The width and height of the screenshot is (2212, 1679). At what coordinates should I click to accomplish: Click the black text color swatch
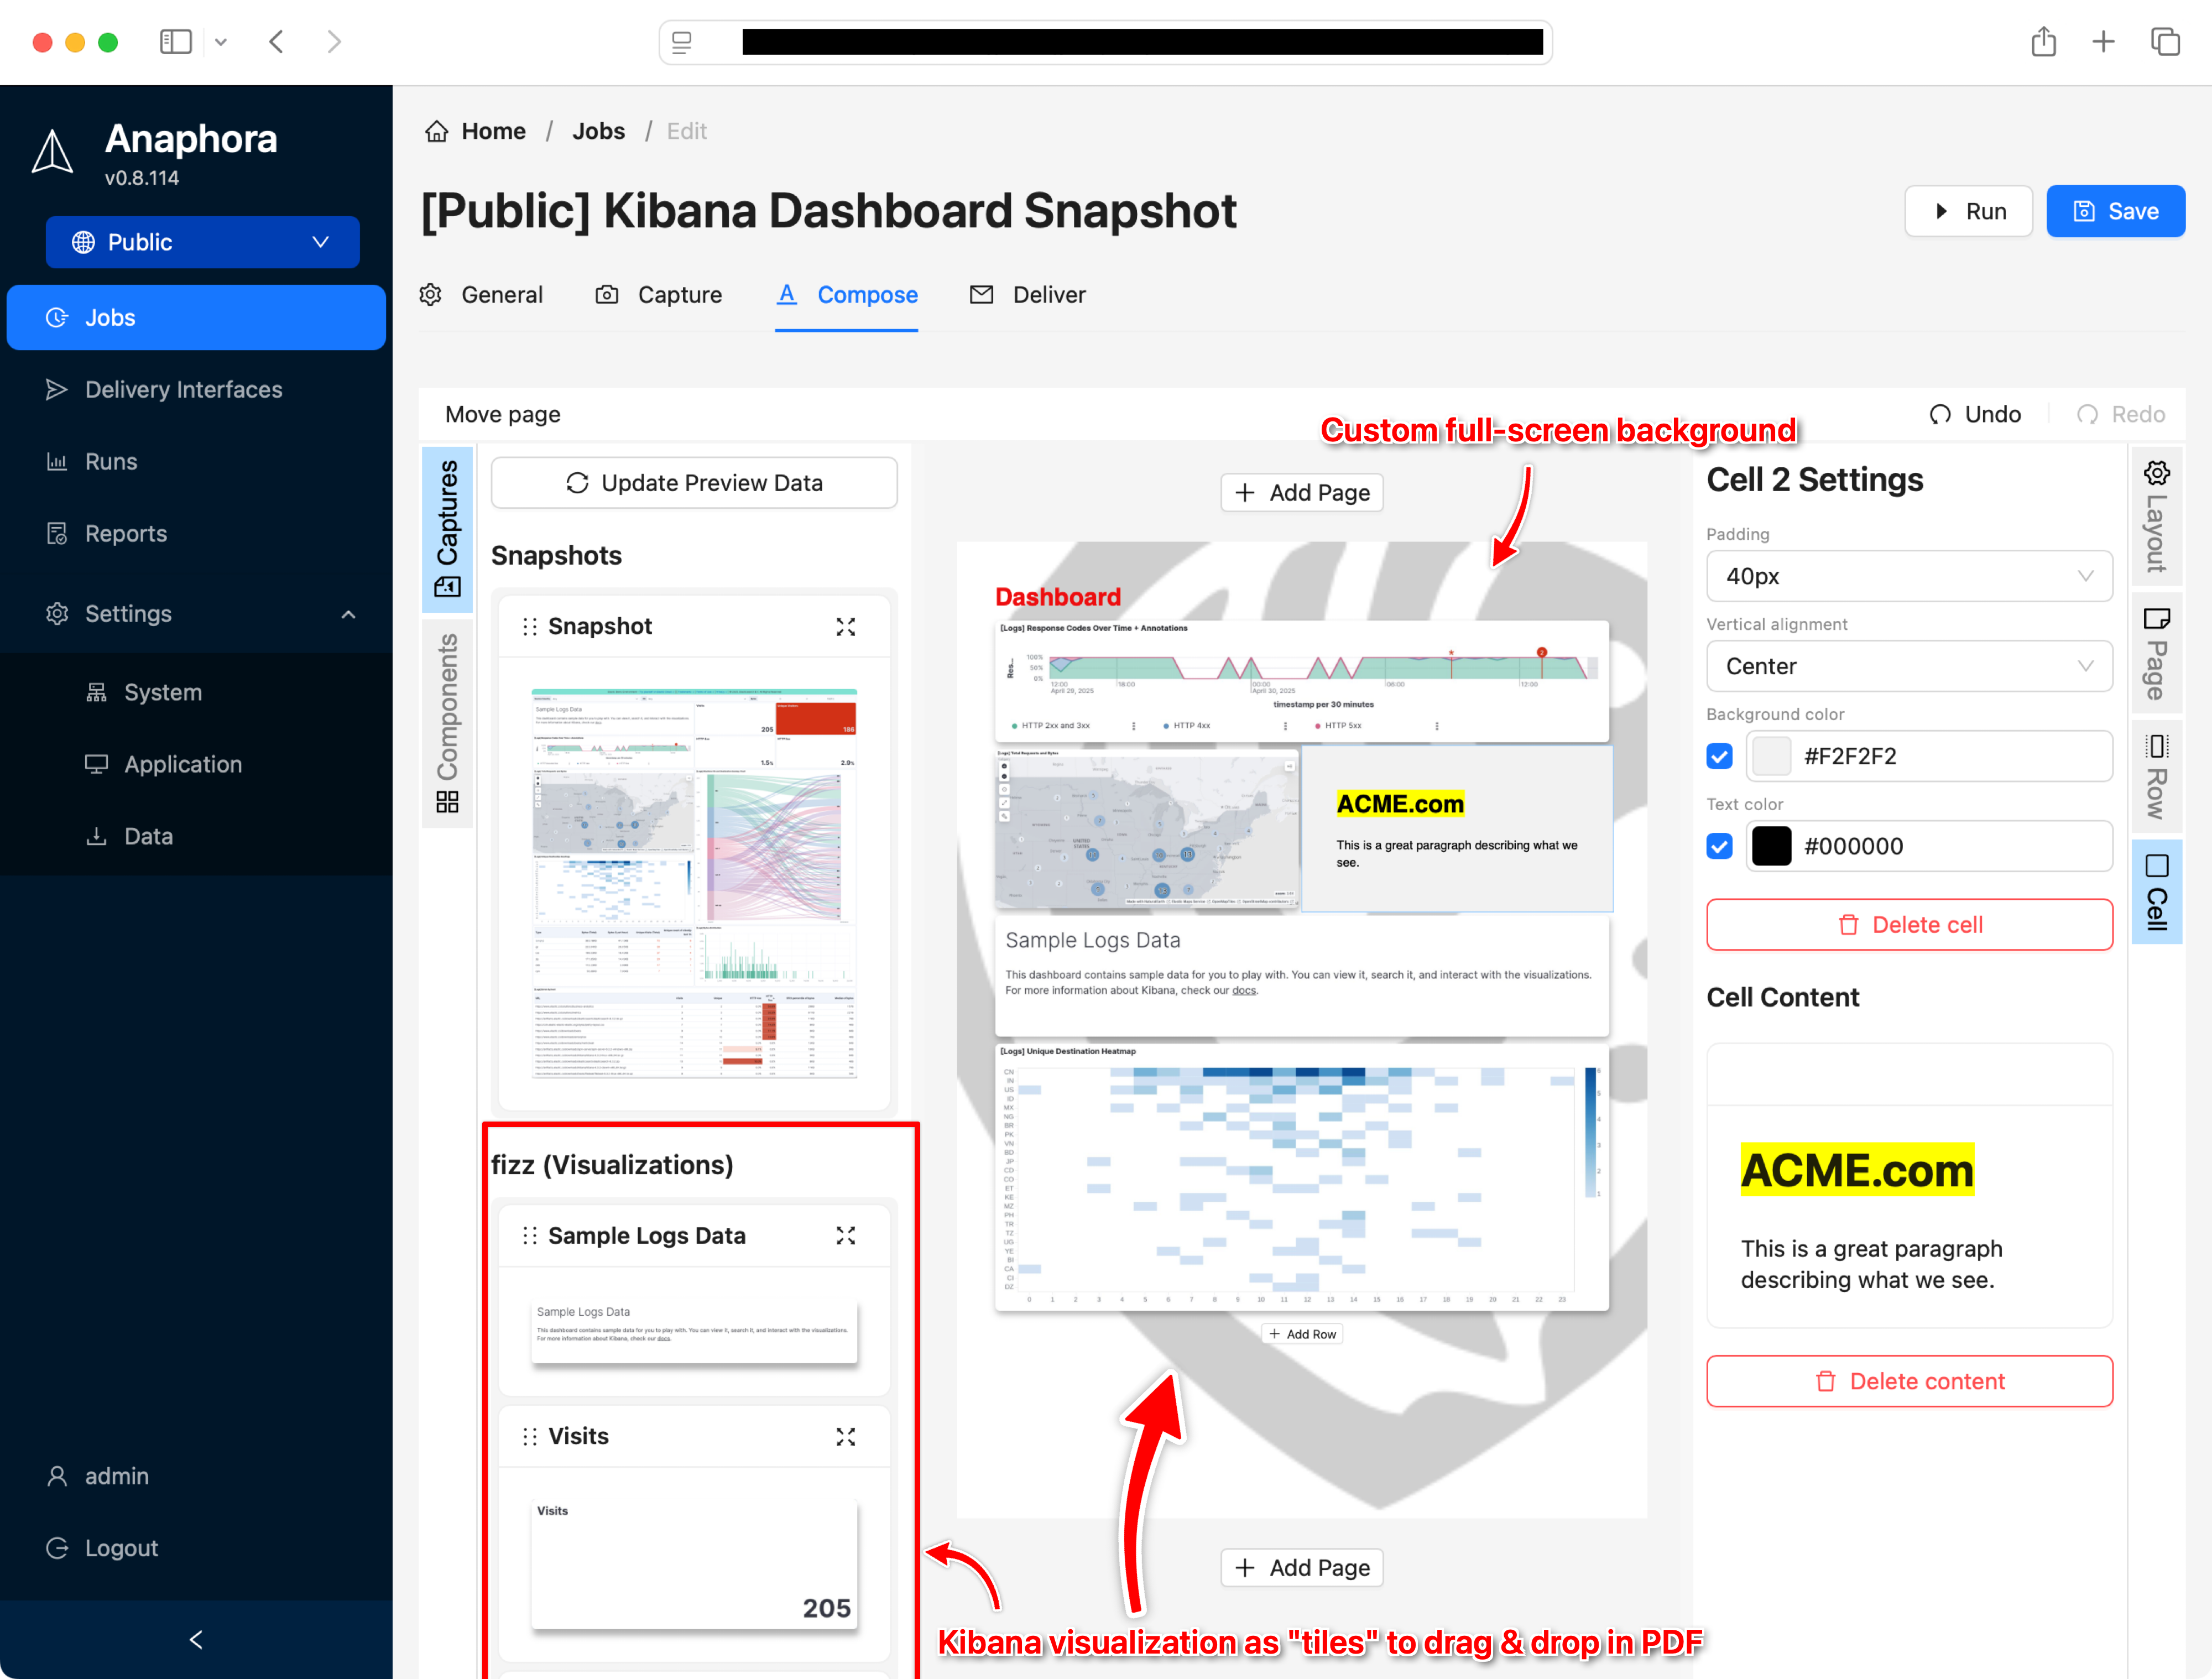point(1771,846)
